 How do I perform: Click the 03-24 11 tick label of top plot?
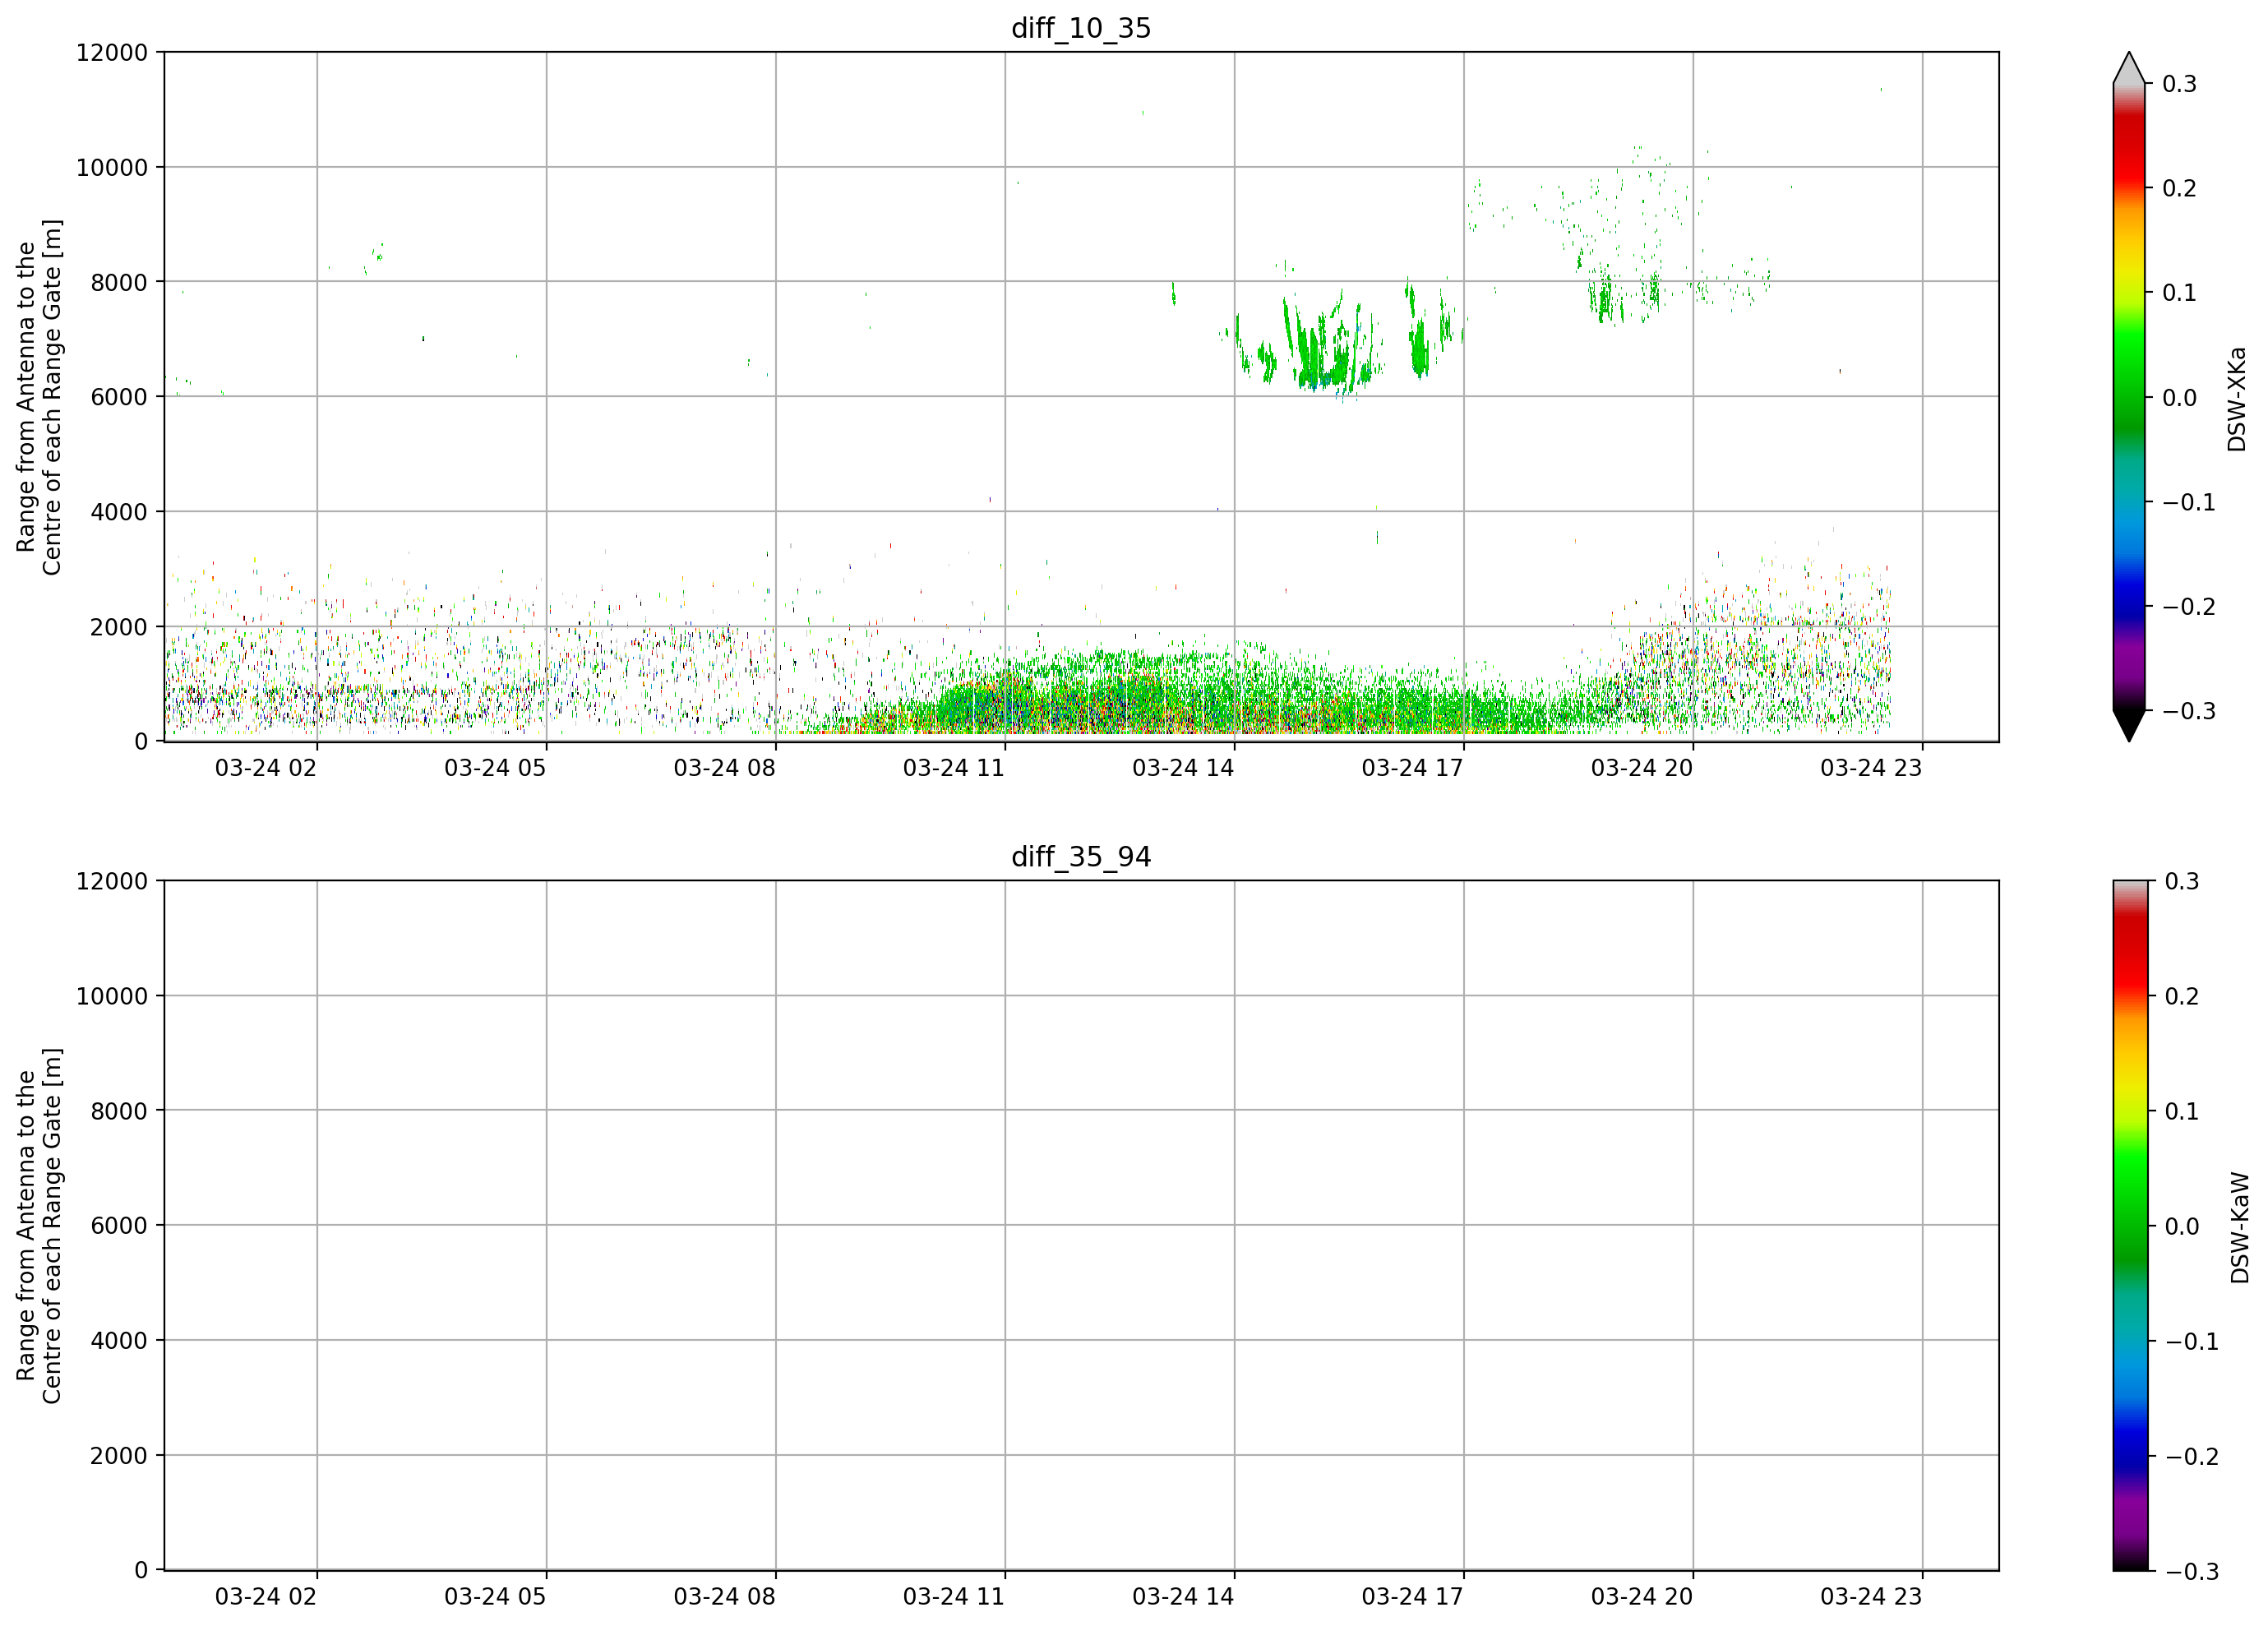[x=953, y=768]
